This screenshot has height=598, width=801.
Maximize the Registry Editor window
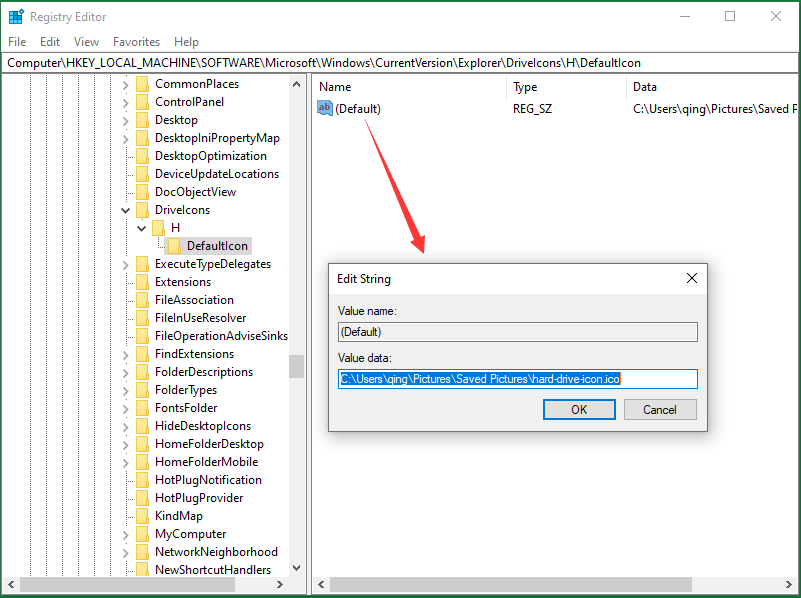(x=730, y=16)
